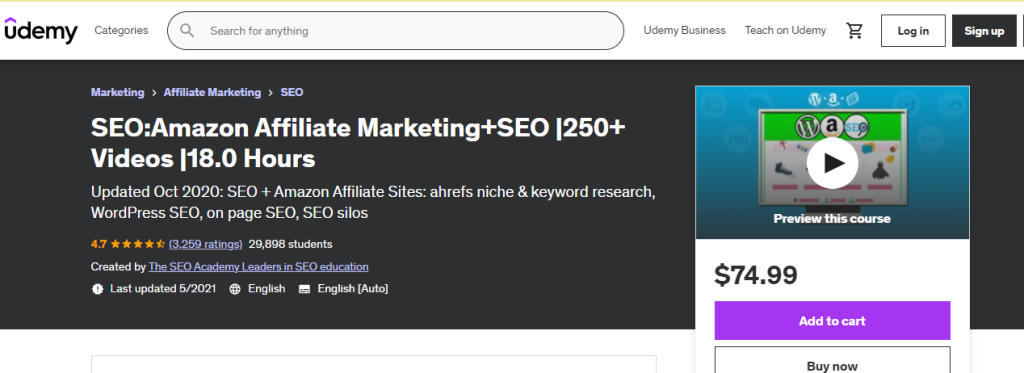Screen dimensions: 1024x373
Task: Open Udemy Business link
Action: click(x=684, y=30)
